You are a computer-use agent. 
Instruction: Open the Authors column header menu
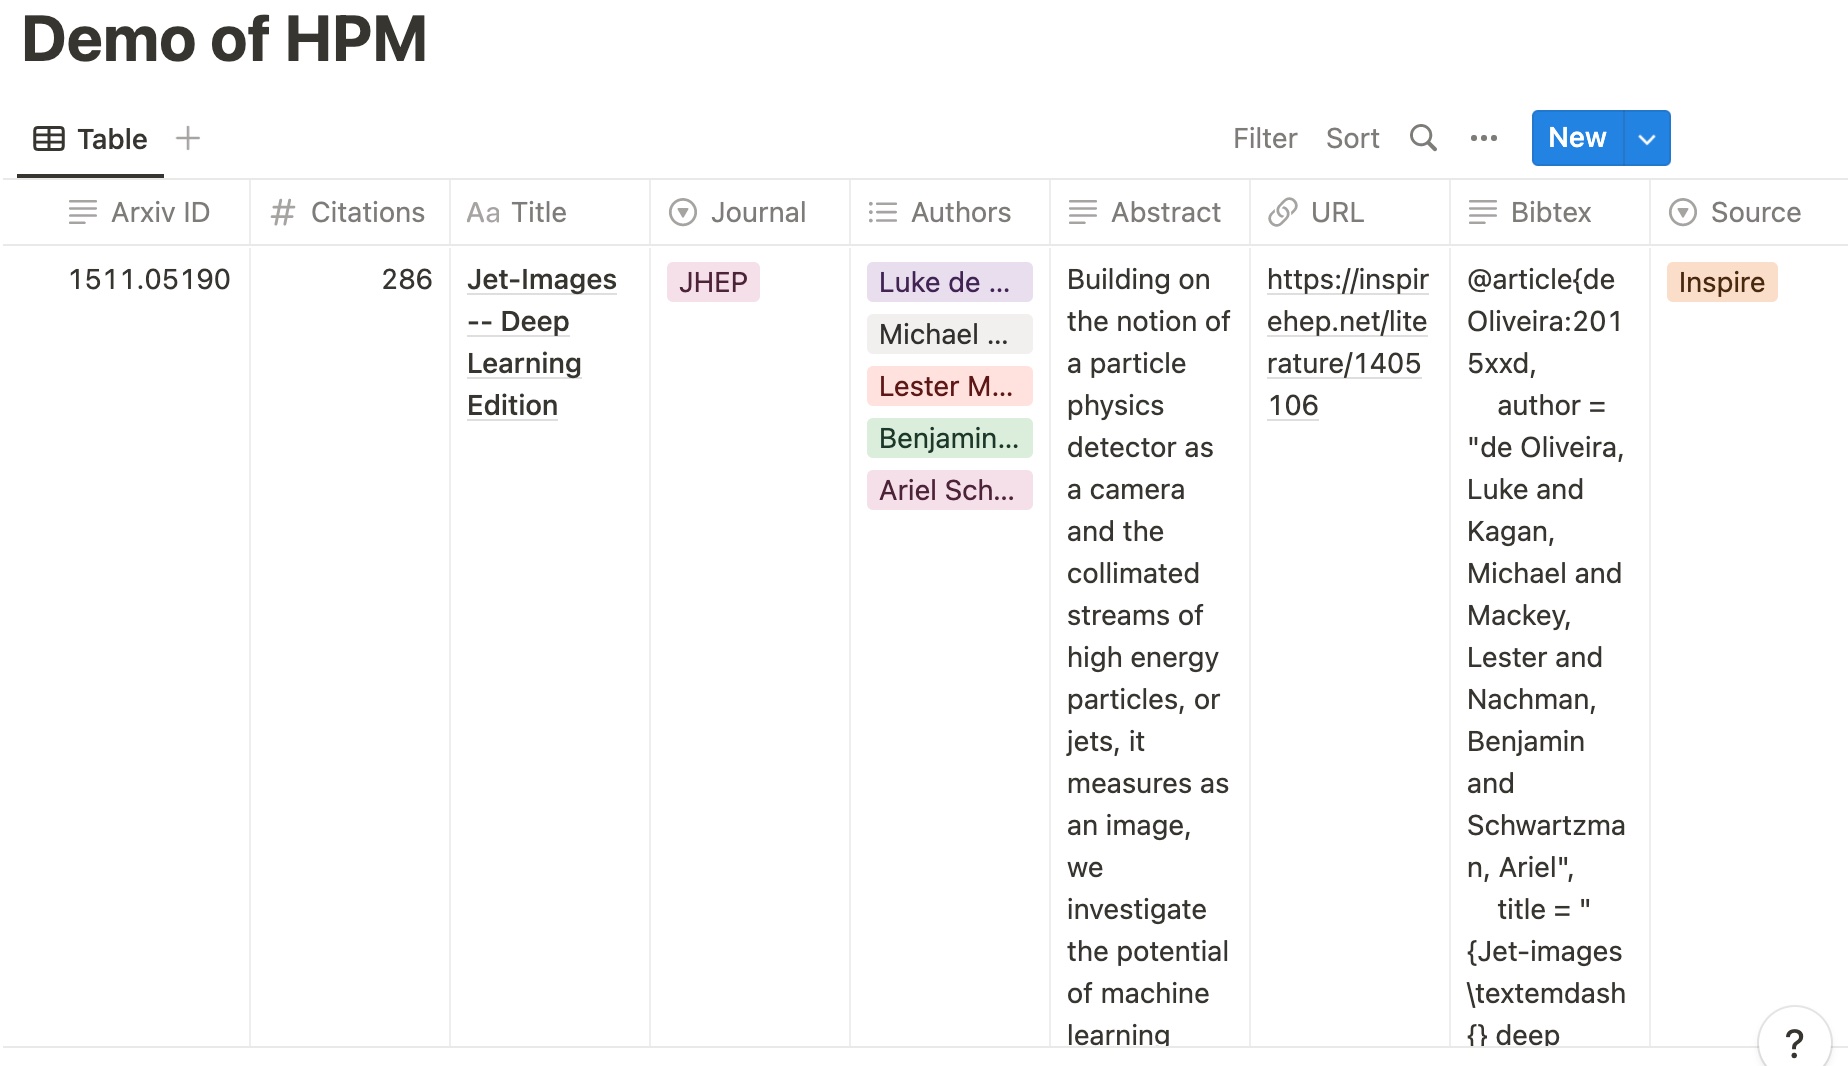tap(949, 212)
